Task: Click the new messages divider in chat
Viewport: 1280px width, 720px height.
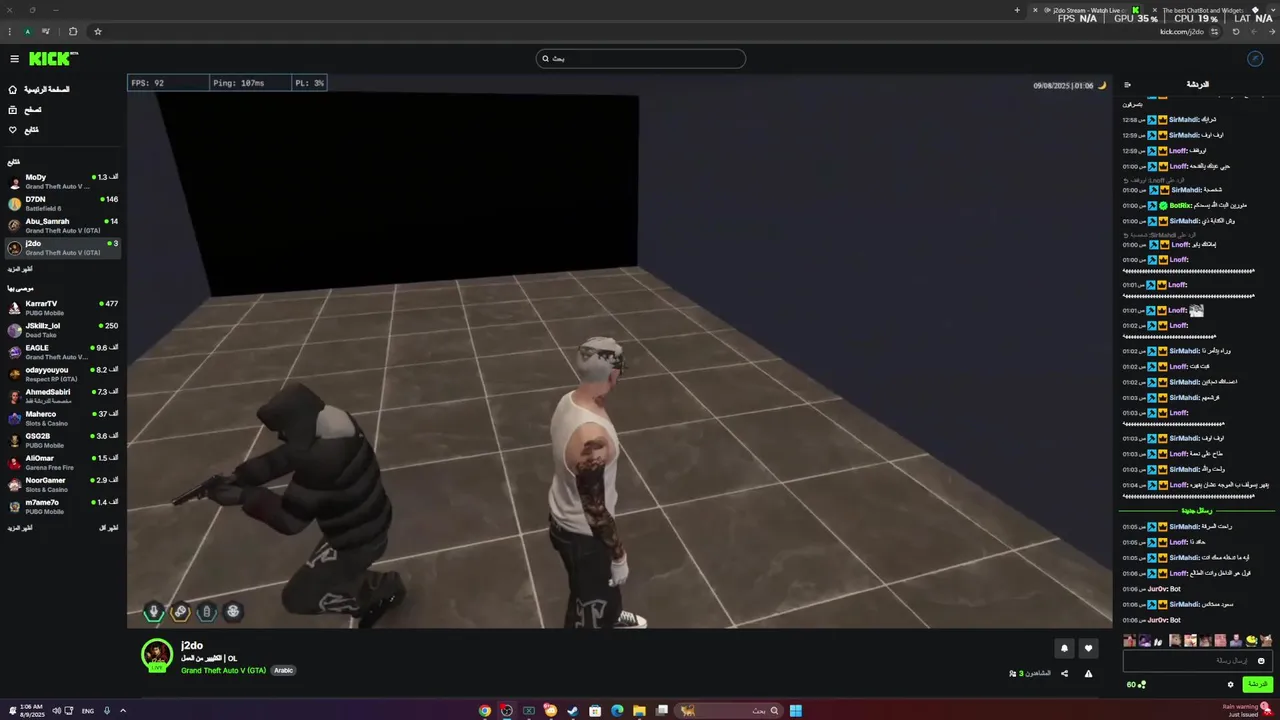Action: [x=1197, y=510]
